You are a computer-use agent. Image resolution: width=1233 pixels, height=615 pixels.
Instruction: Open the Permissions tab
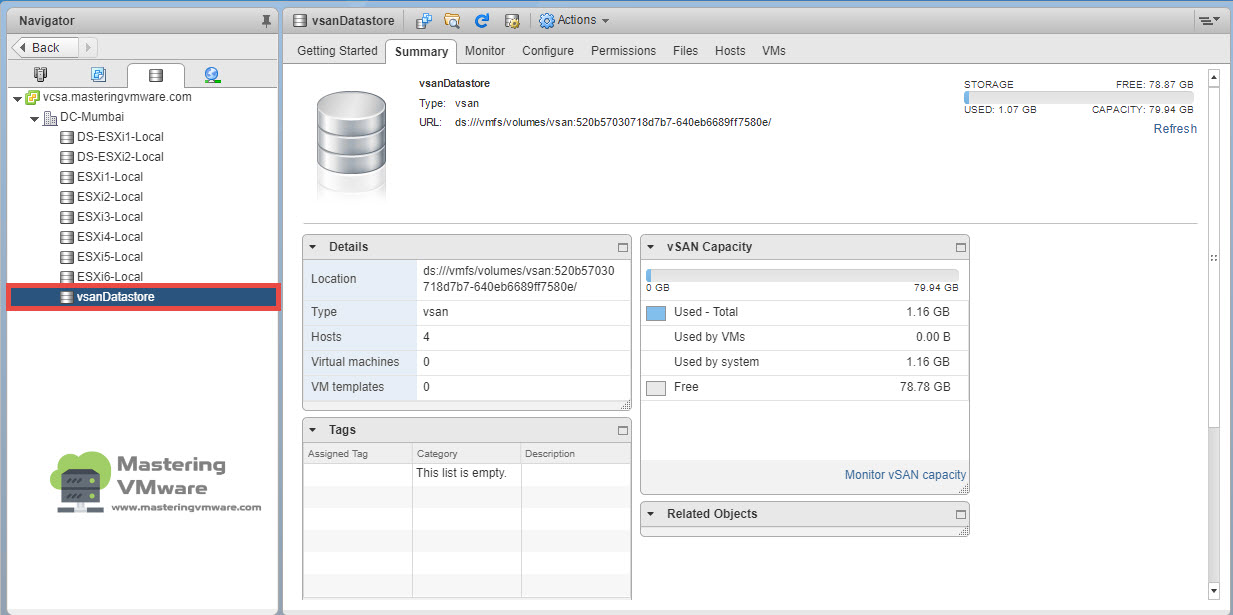(623, 50)
